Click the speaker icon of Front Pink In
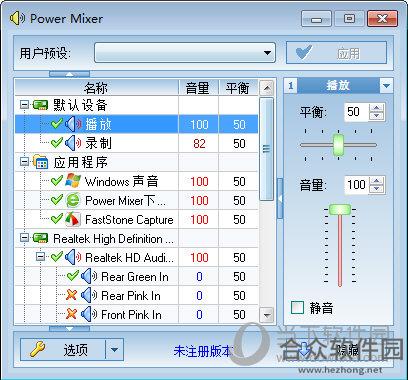408x380 pixels. pyautogui.click(x=89, y=314)
